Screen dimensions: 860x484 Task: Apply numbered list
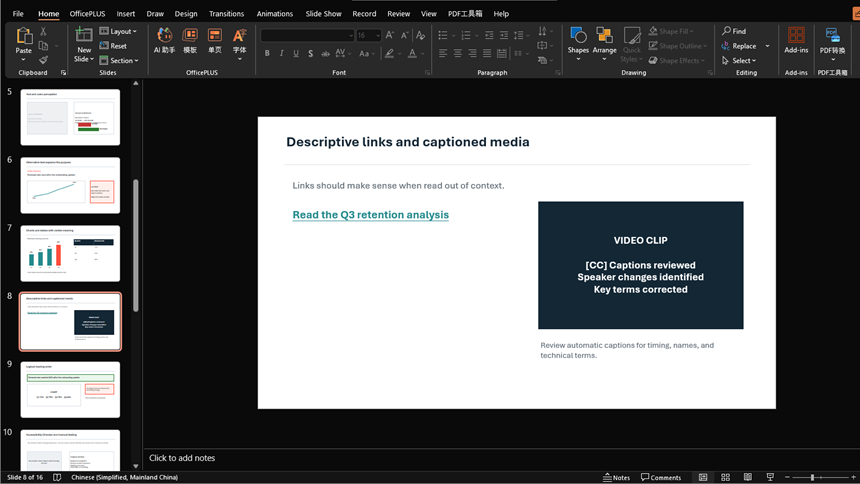(466, 35)
